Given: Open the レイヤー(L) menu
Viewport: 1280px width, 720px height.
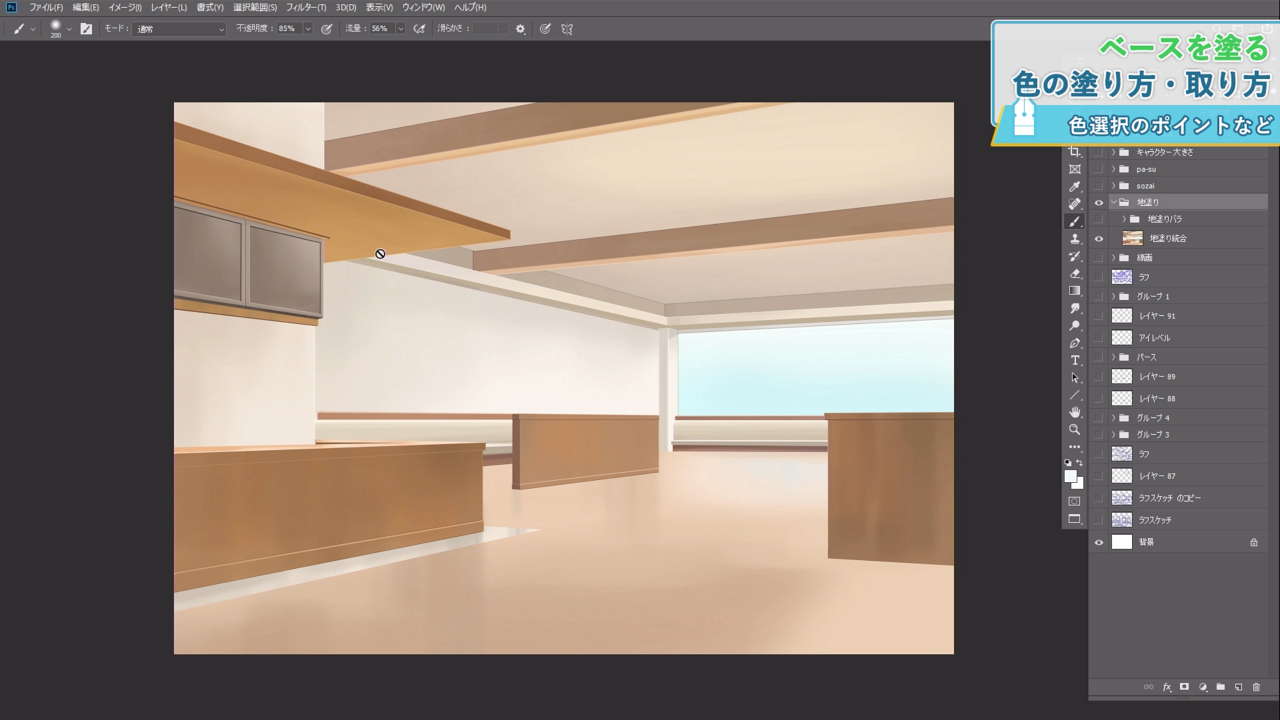Looking at the screenshot, I should coord(169,7).
